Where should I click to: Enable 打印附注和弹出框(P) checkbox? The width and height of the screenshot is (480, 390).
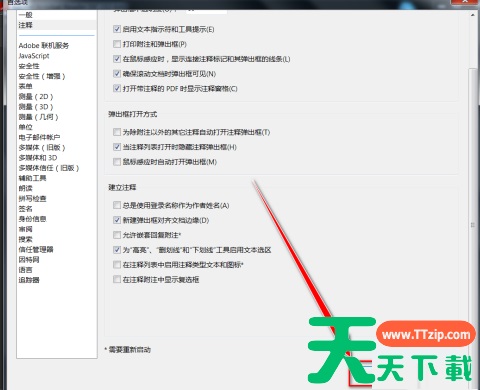pyautogui.click(x=117, y=44)
